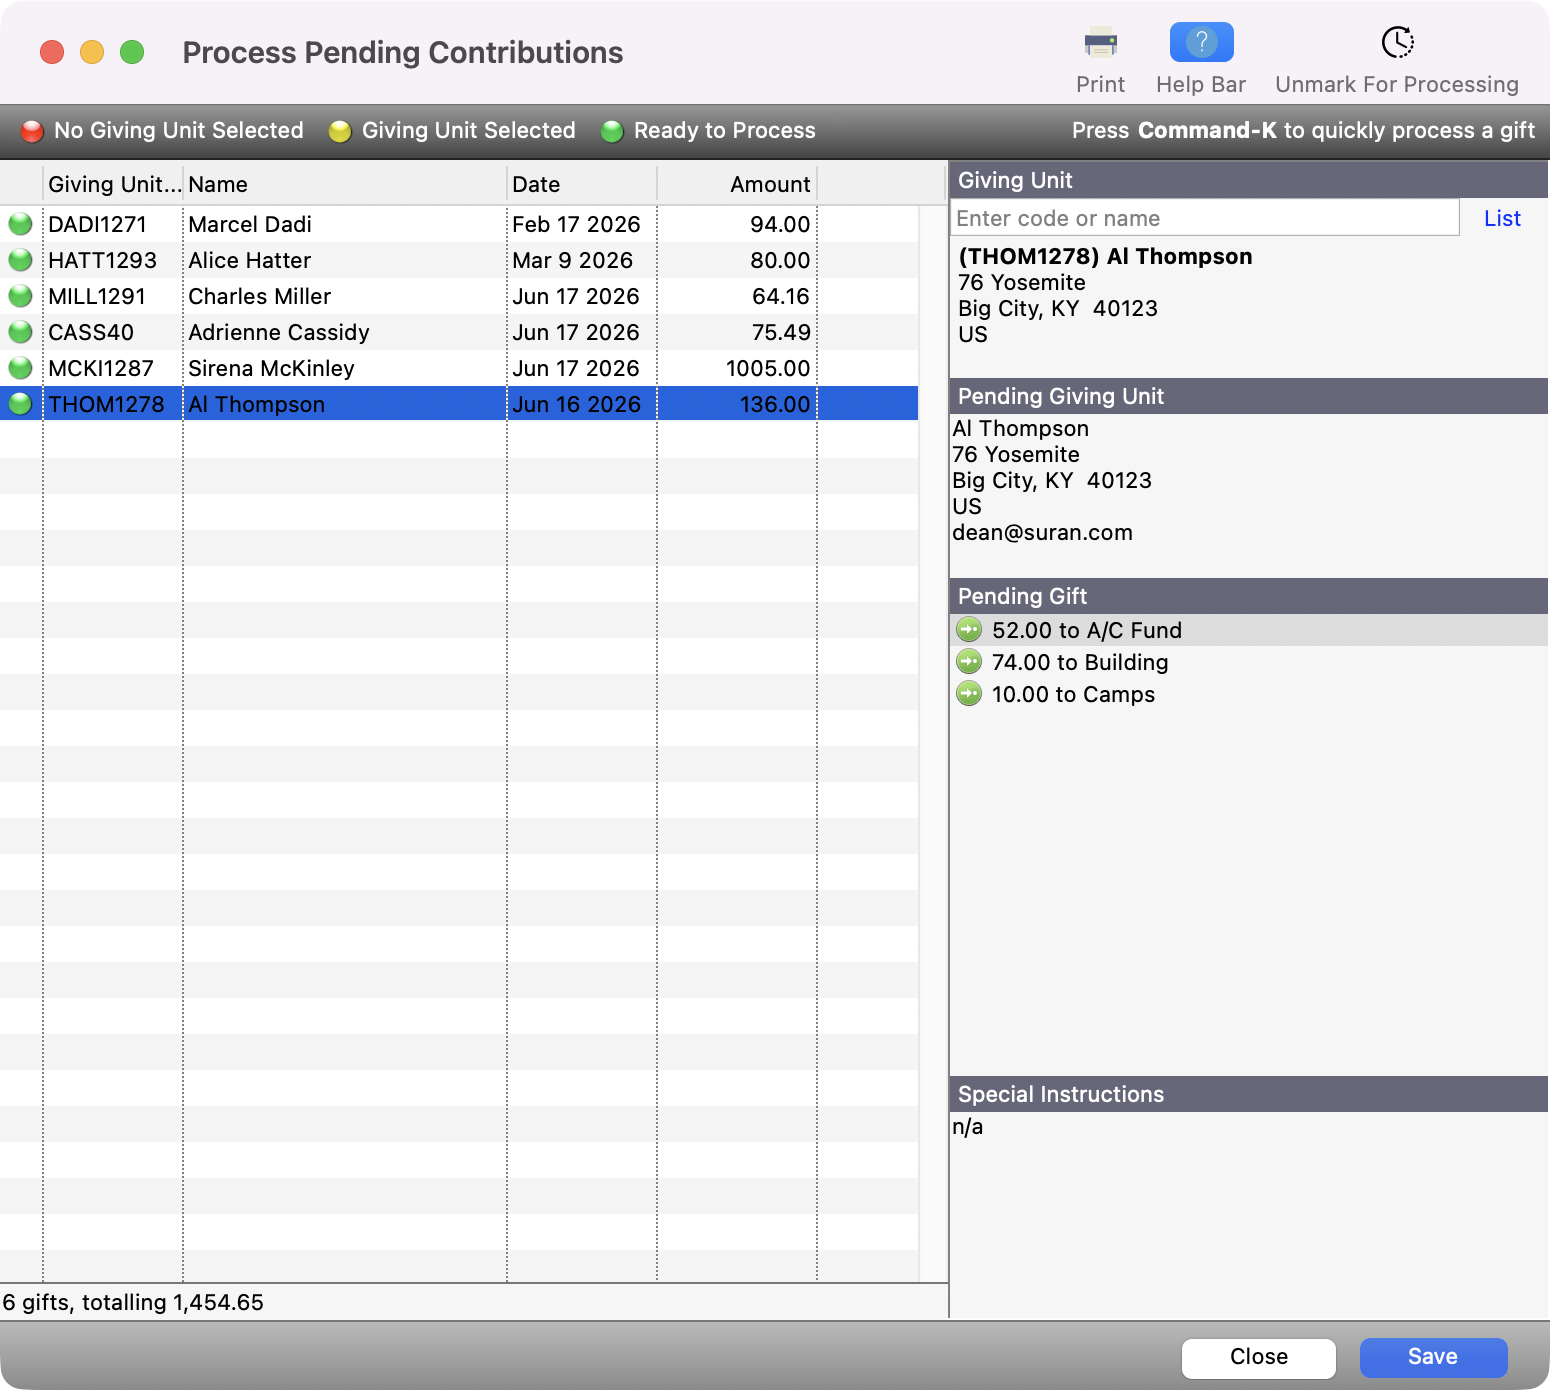The width and height of the screenshot is (1550, 1390).
Task: Click the amount 94.00
Action: click(780, 224)
